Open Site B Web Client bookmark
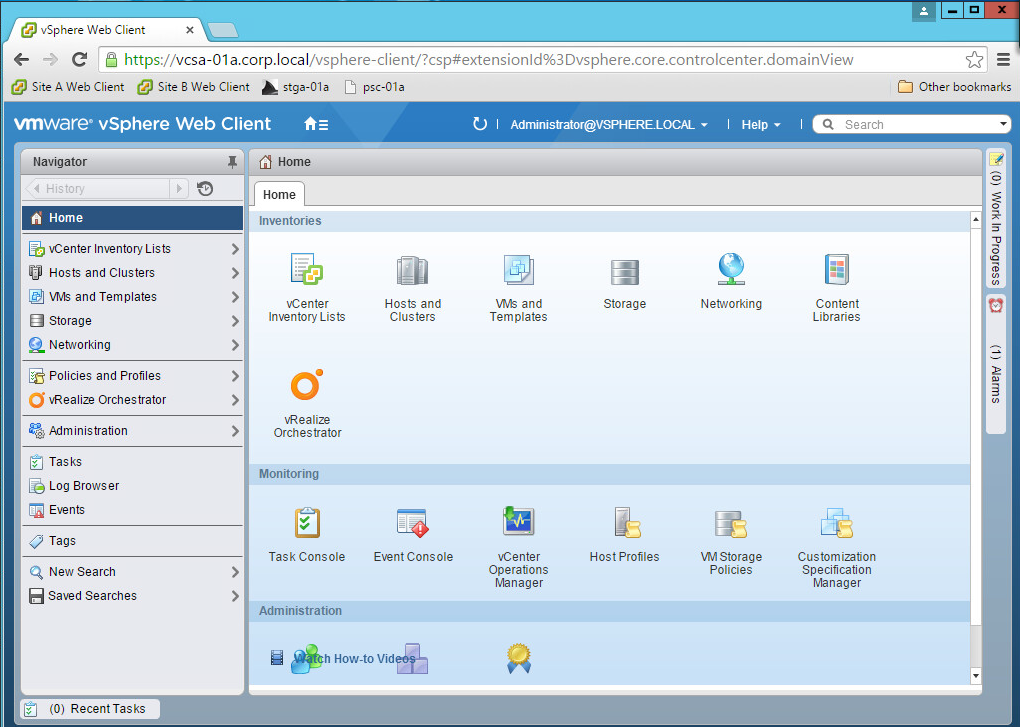Image resolution: width=1020 pixels, height=727 pixels. pos(193,86)
